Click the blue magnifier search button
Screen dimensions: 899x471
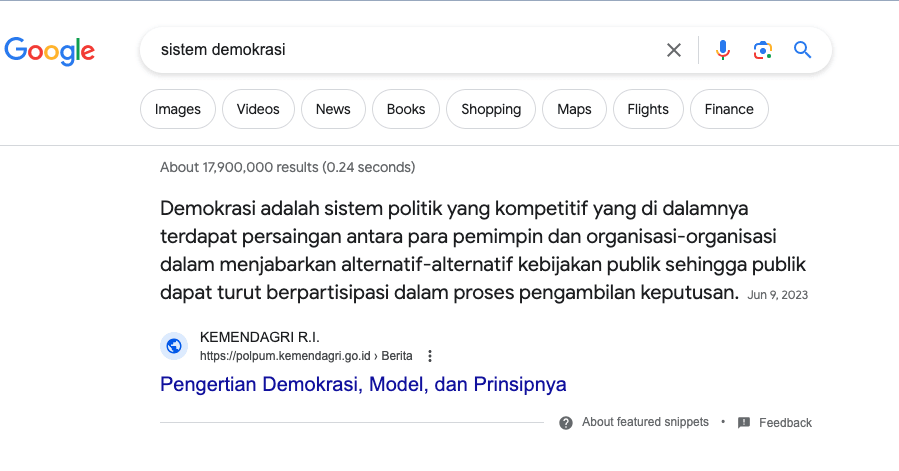tap(802, 50)
